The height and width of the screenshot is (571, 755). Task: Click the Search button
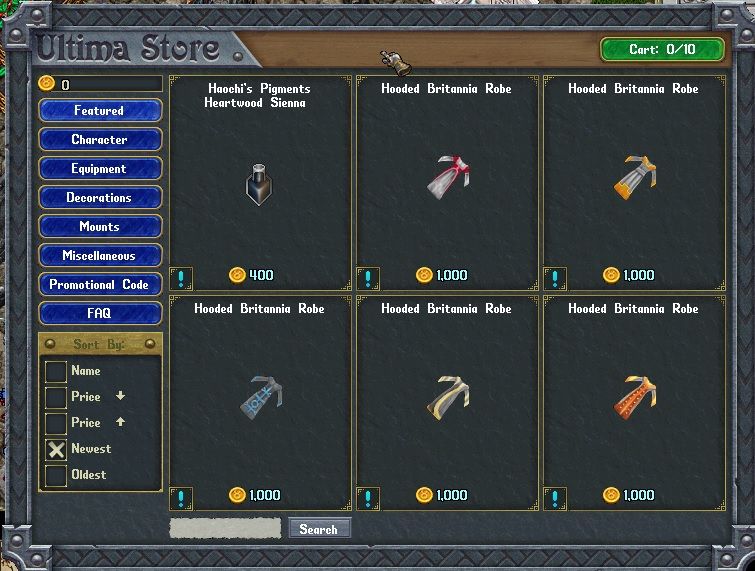pos(320,529)
